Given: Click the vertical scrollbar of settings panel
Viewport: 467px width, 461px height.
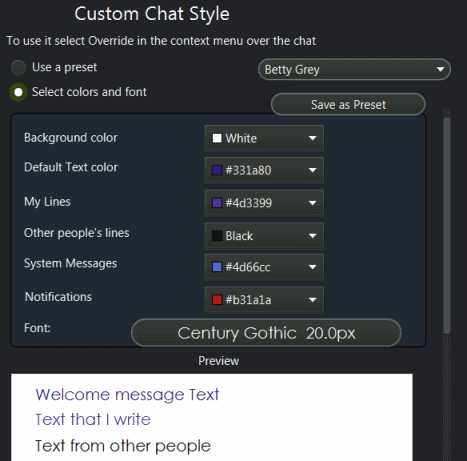Looking at the screenshot, I should click(447, 225).
